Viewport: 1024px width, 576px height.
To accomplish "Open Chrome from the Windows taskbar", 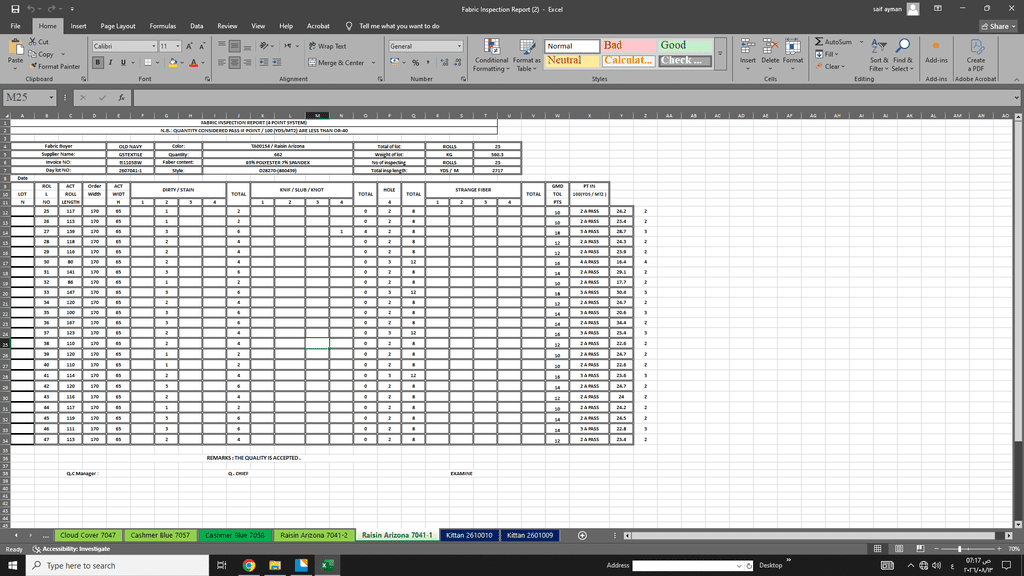I will click(x=249, y=566).
